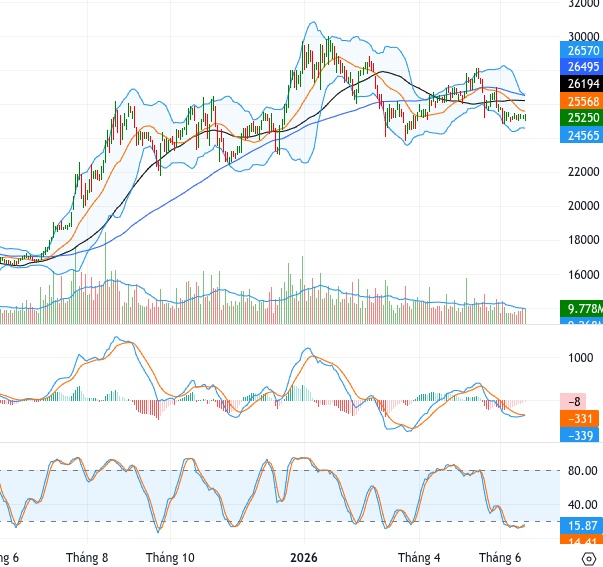Viewport: 603px width, 567px height.
Task: Click Tháng 10 time axis label
Action: [170, 557]
